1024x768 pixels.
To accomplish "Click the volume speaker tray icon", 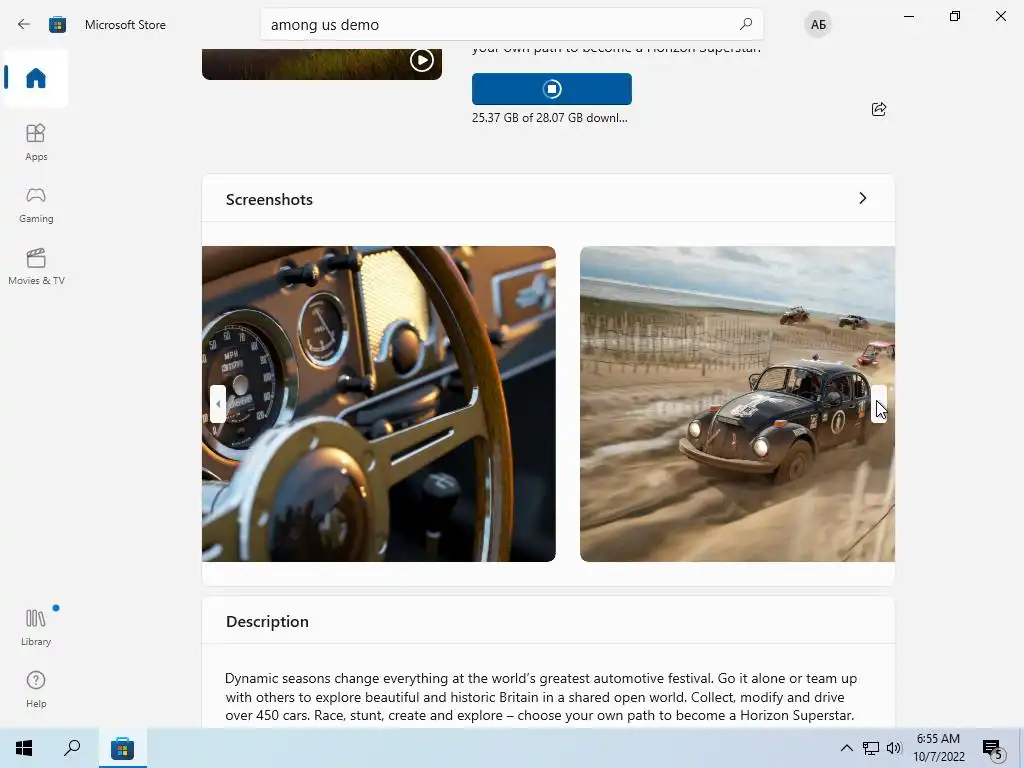I will pos(894,748).
